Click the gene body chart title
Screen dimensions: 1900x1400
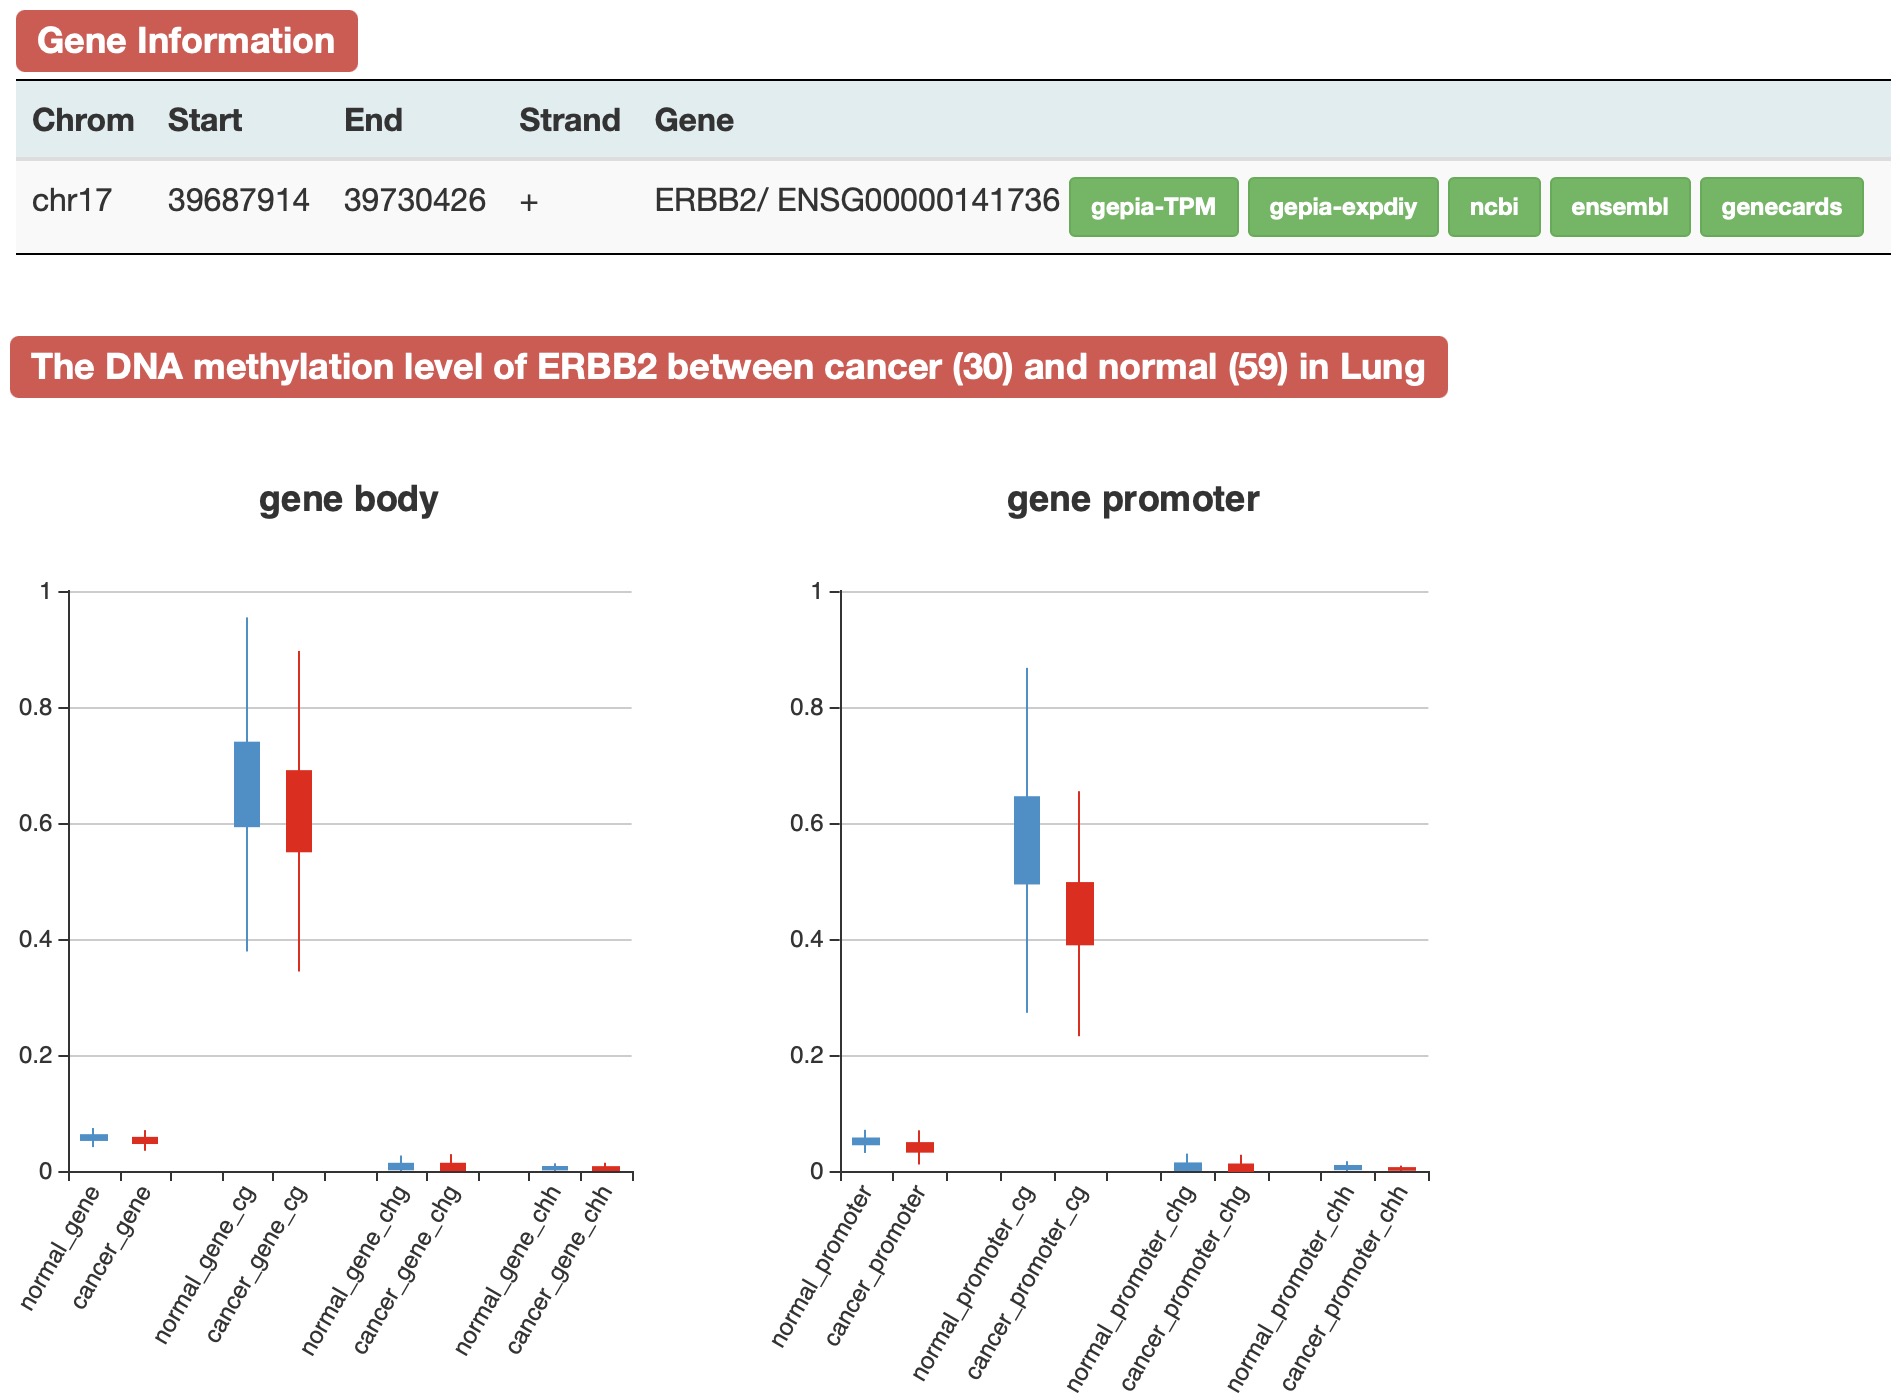(348, 498)
